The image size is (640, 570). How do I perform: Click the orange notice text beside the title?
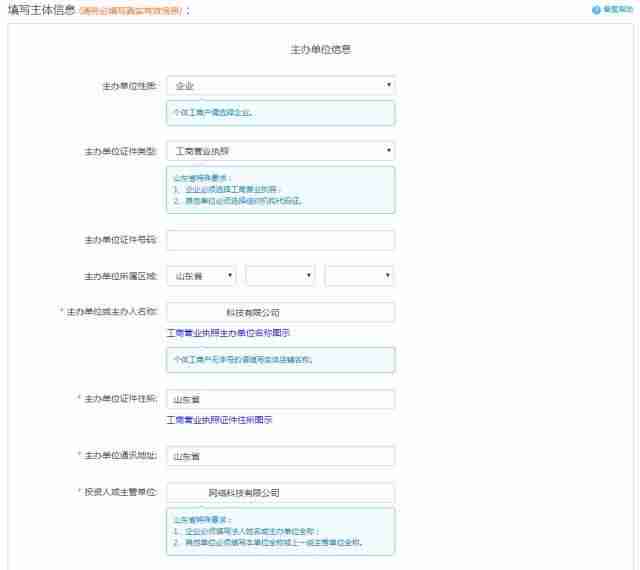(x=131, y=11)
